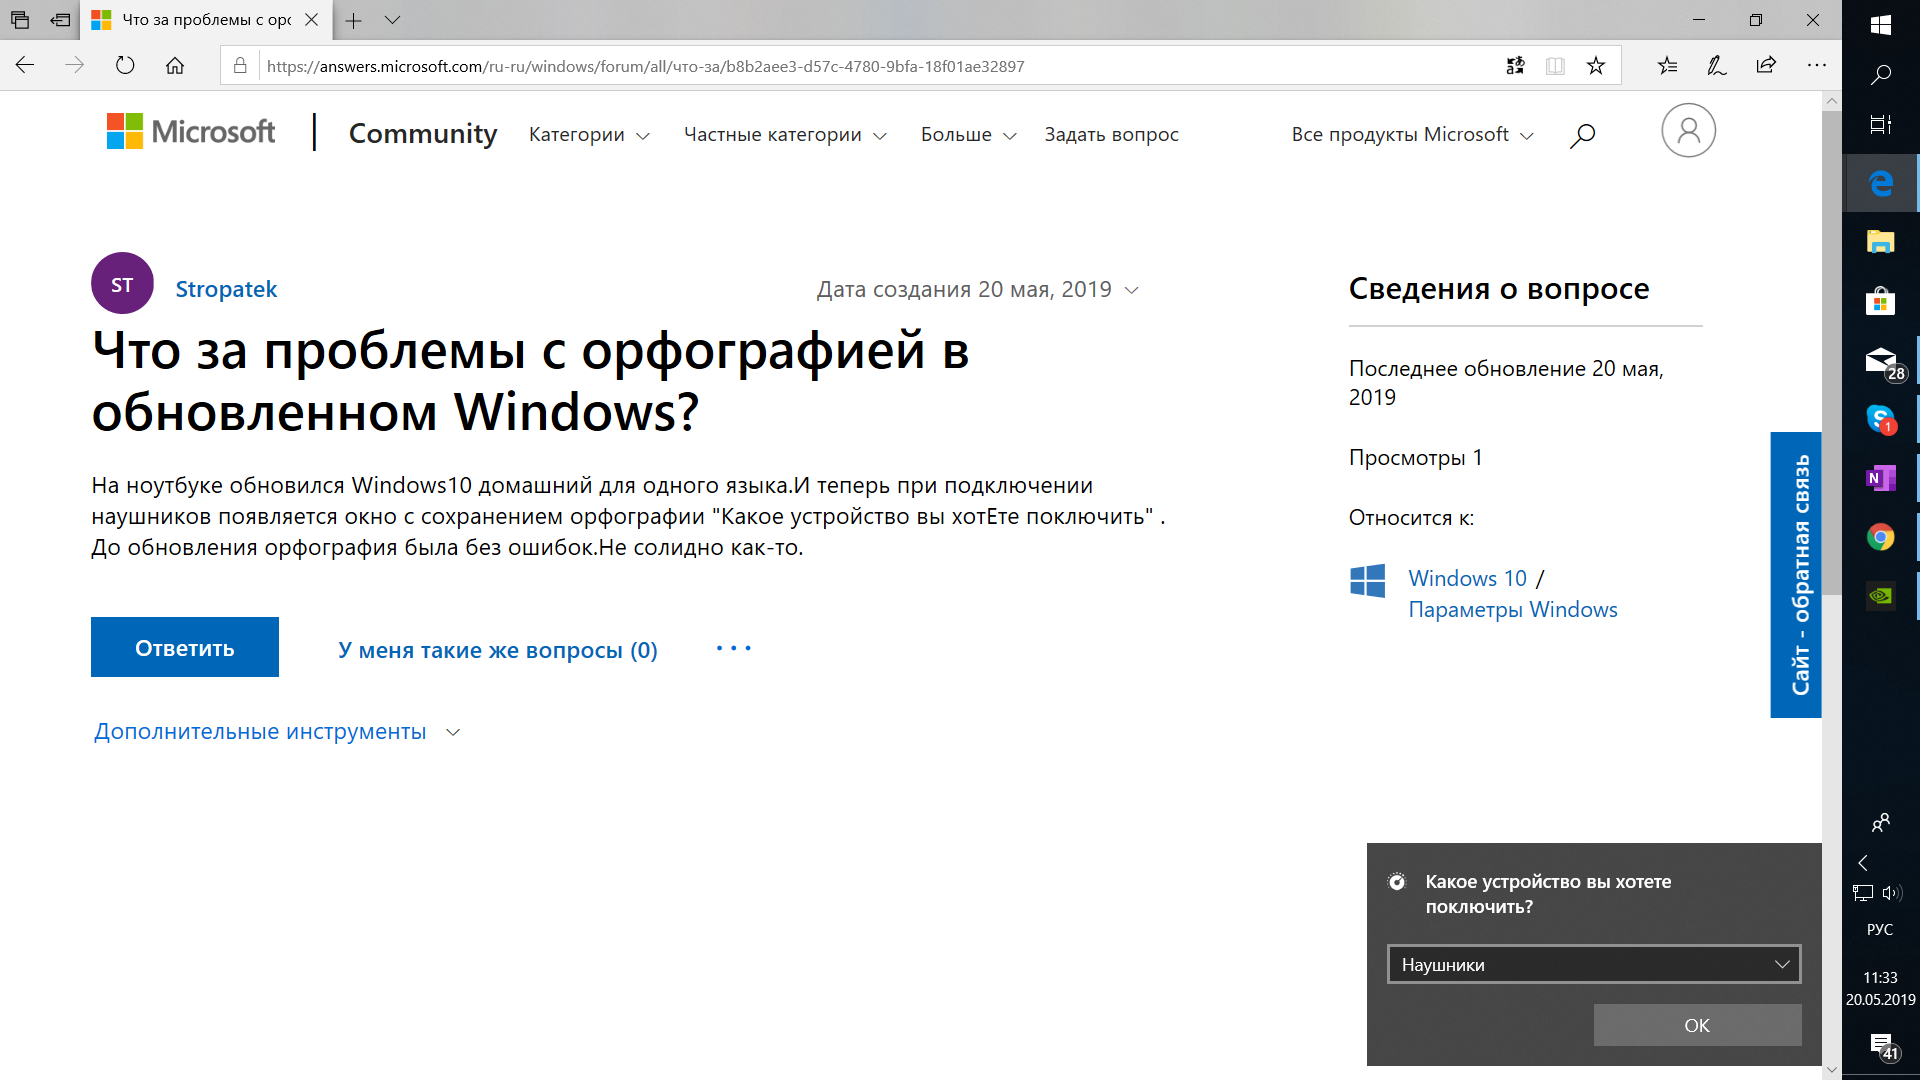The width and height of the screenshot is (1920, 1080).
Task: Click the radio button for device selection
Action: click(1395, 881)
